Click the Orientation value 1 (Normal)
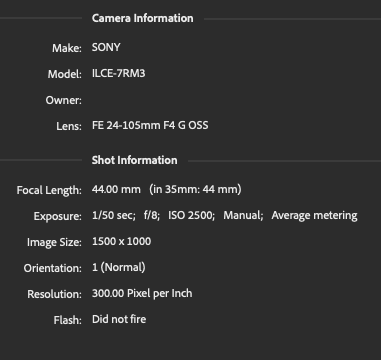The width and height of the screenshot is (381, 360). click(119, 267)
